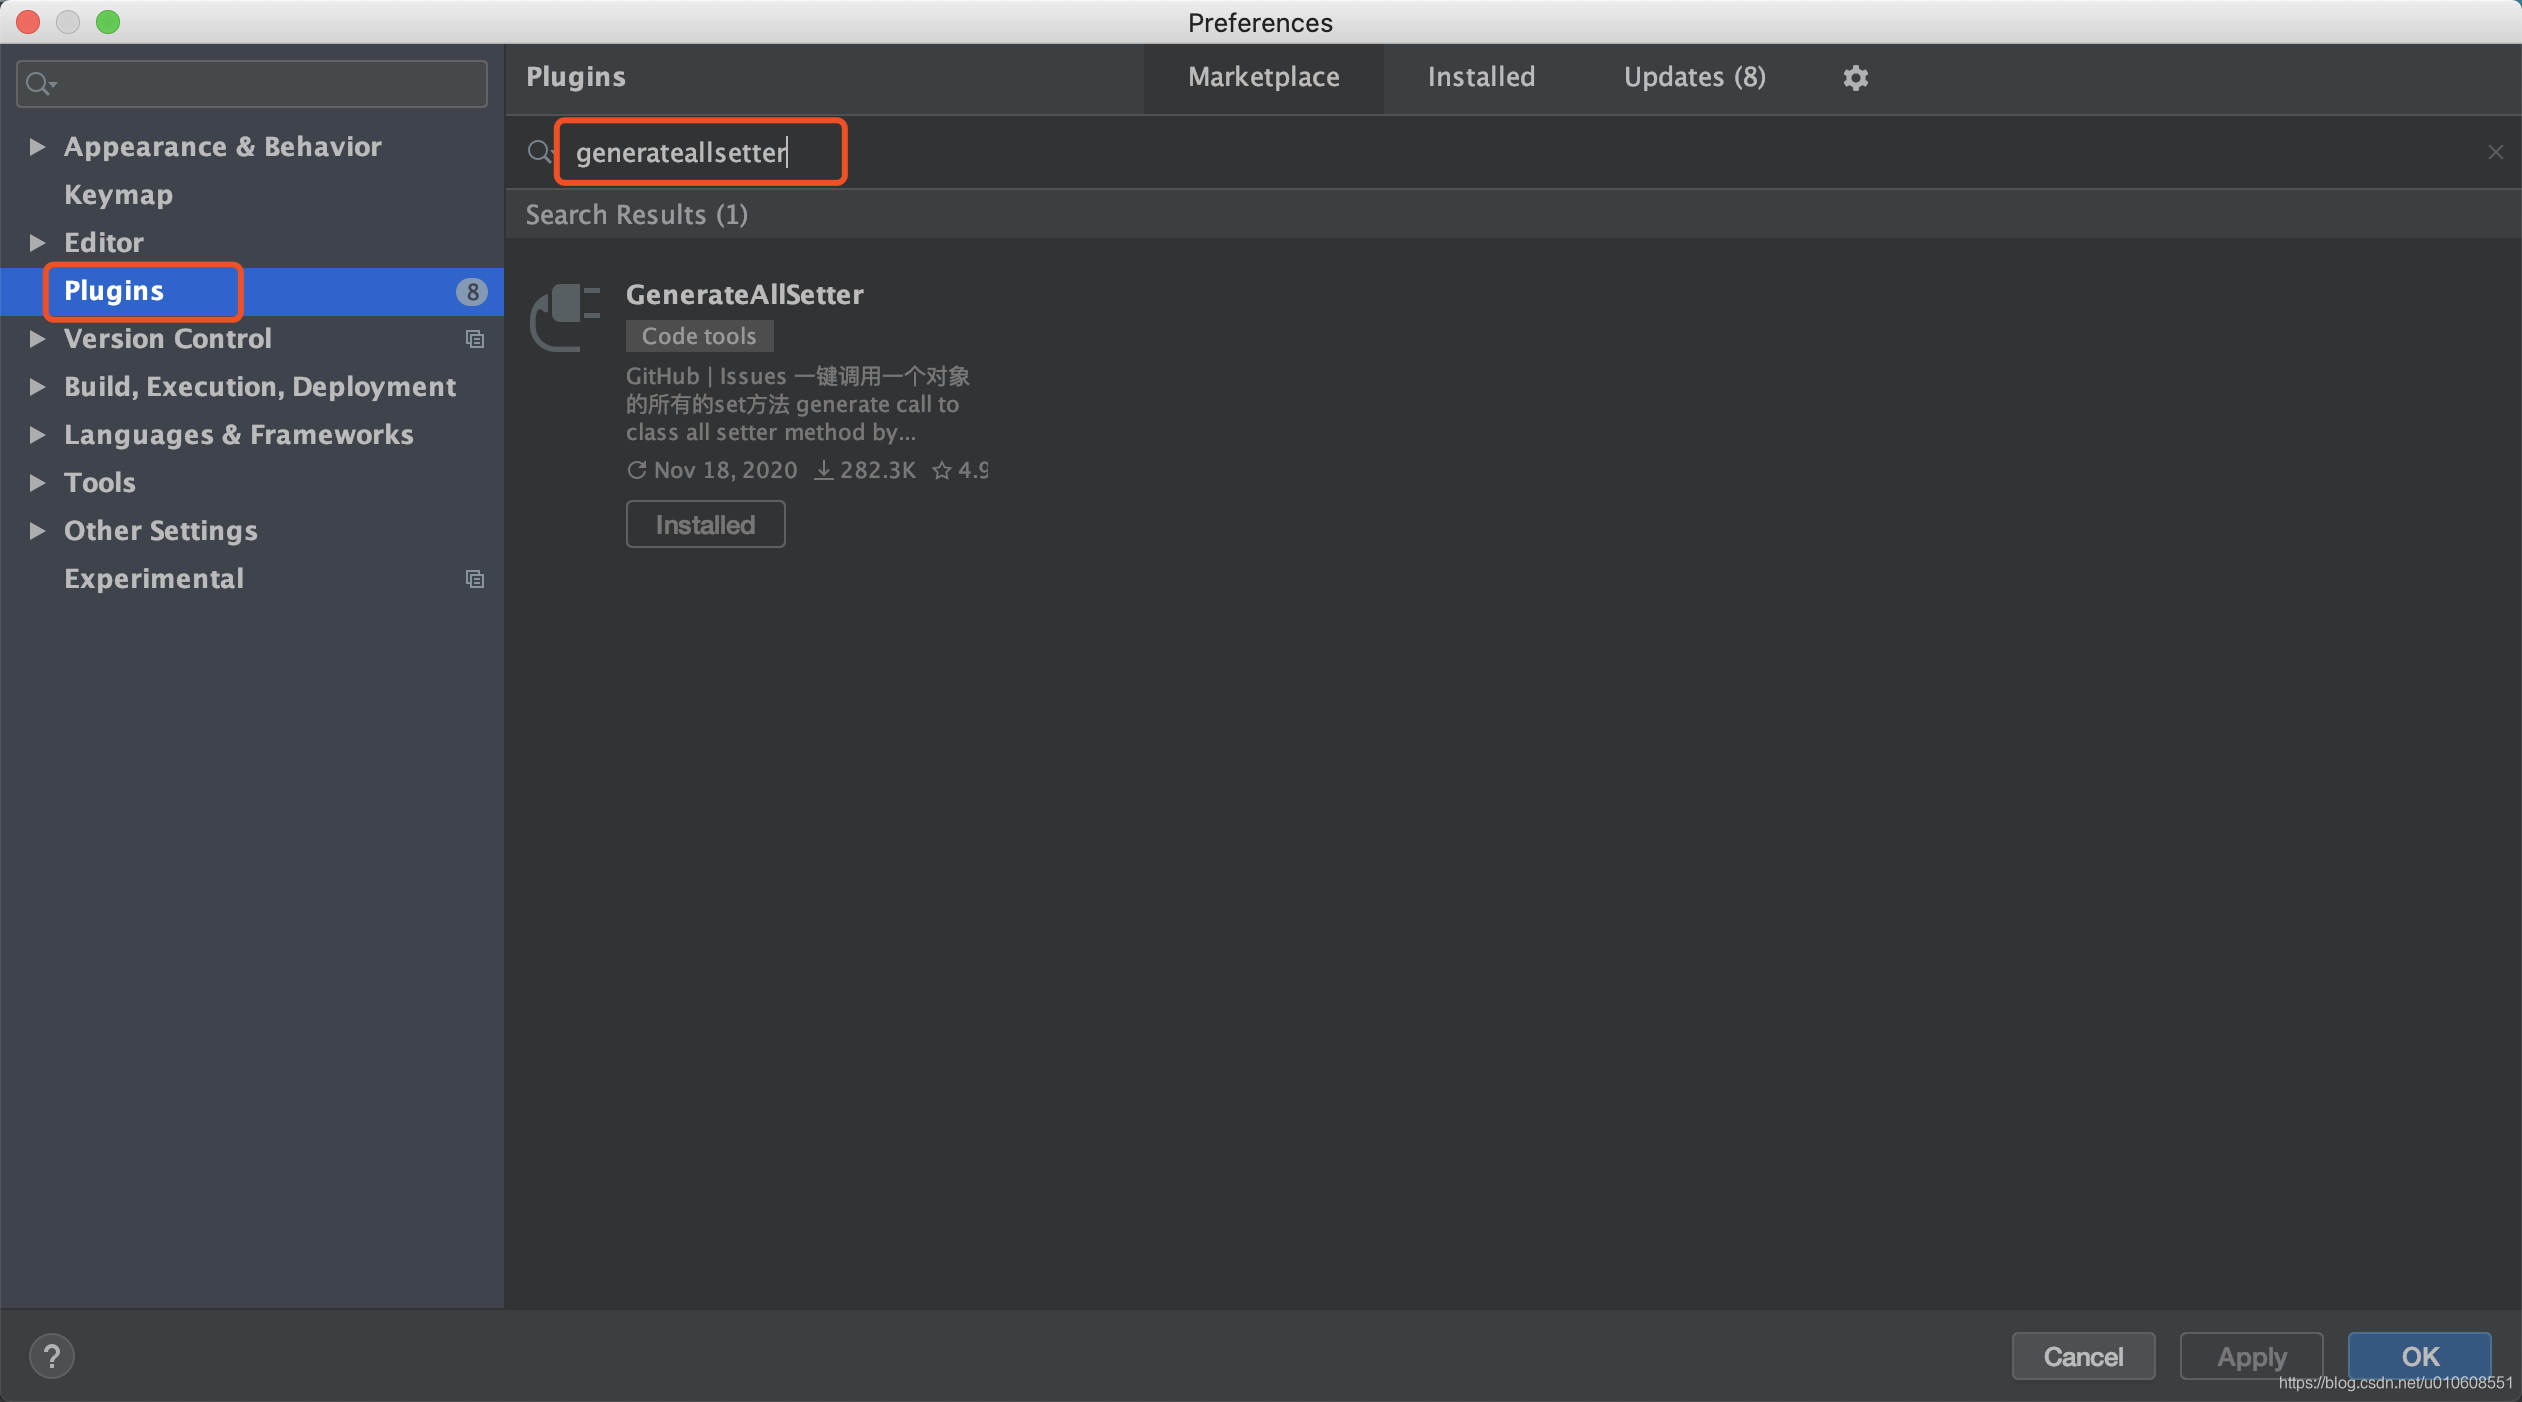Click the Plugins badge showing 8
2522x1402 pixels.
click(472, 291)
